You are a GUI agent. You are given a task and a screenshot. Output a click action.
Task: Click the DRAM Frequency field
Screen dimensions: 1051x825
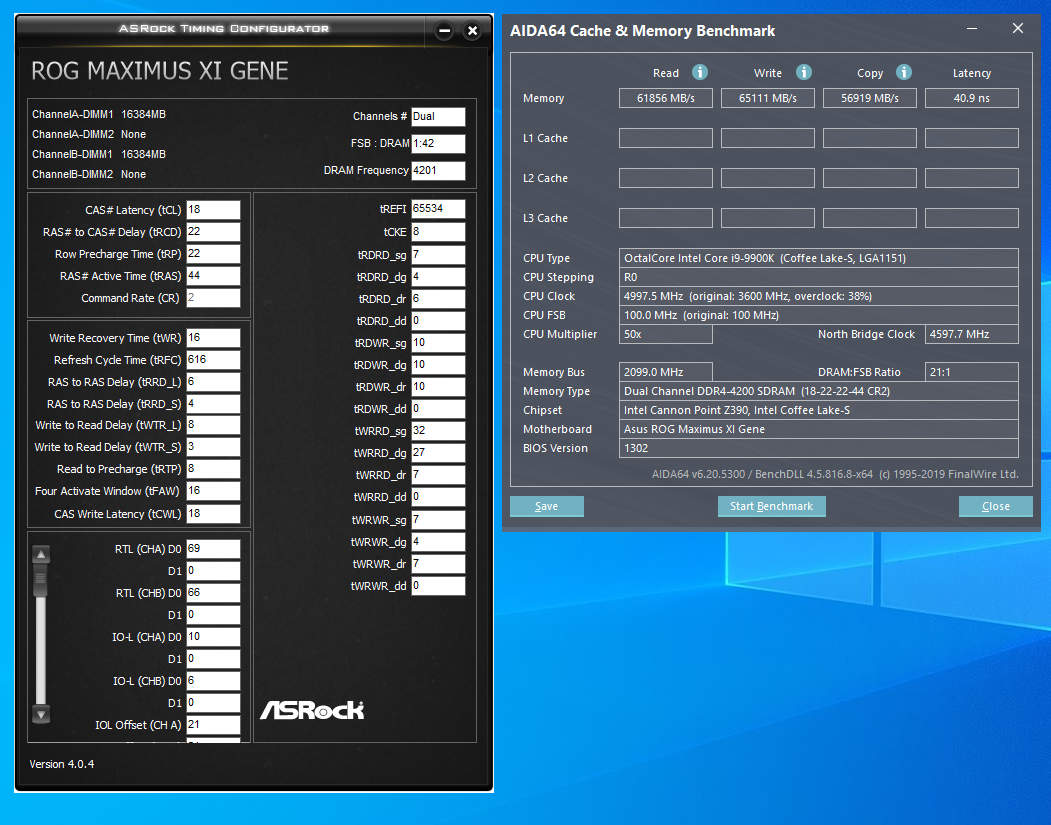[438, 170]
